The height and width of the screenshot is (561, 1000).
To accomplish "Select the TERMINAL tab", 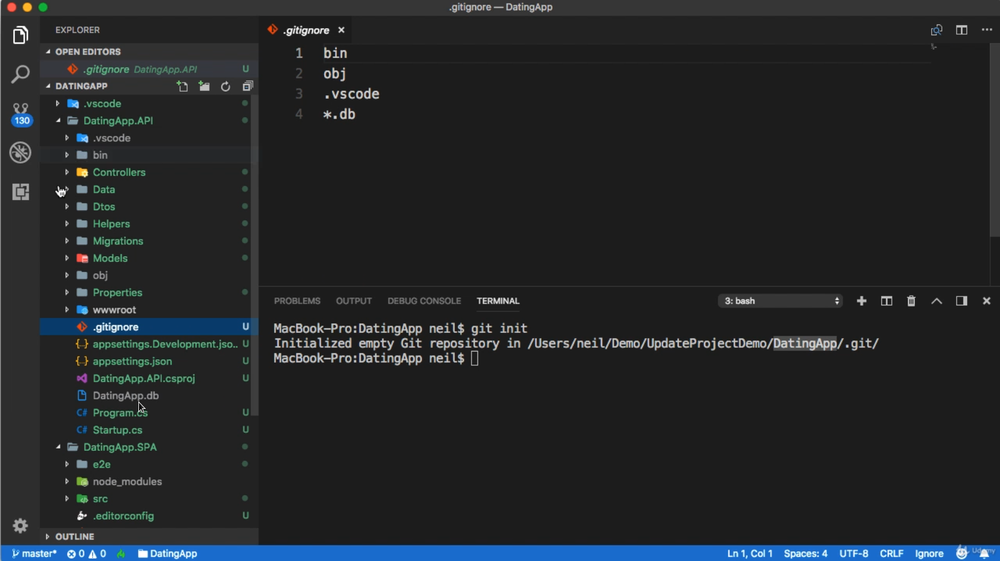I will [498, 301].
